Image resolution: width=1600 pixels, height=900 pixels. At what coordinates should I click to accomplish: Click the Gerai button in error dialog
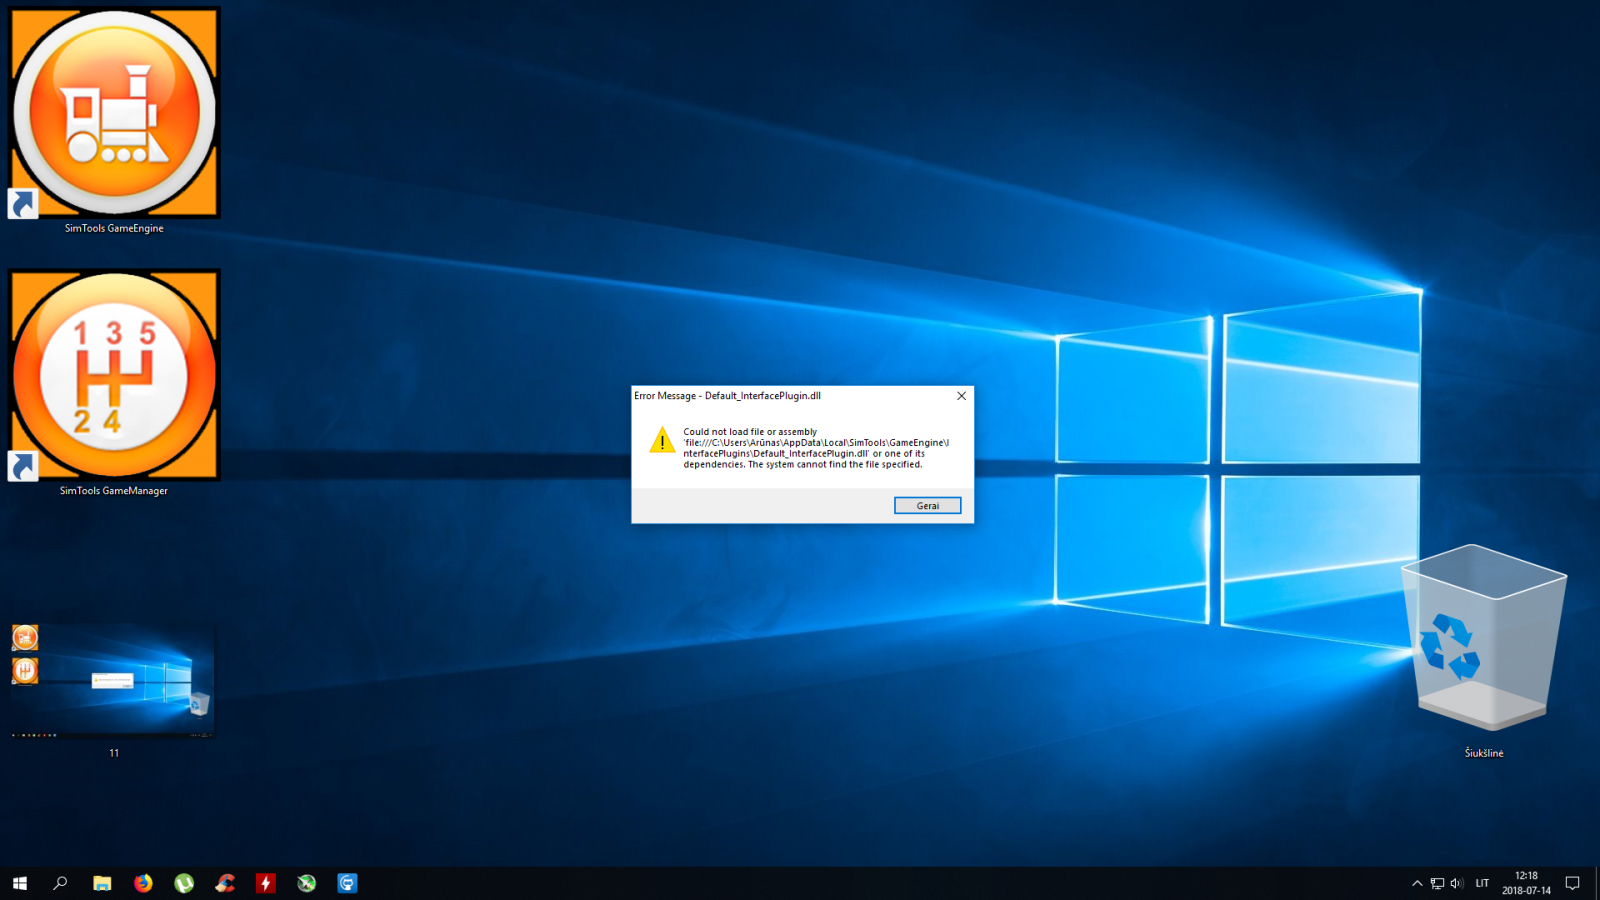coord(927,506)
